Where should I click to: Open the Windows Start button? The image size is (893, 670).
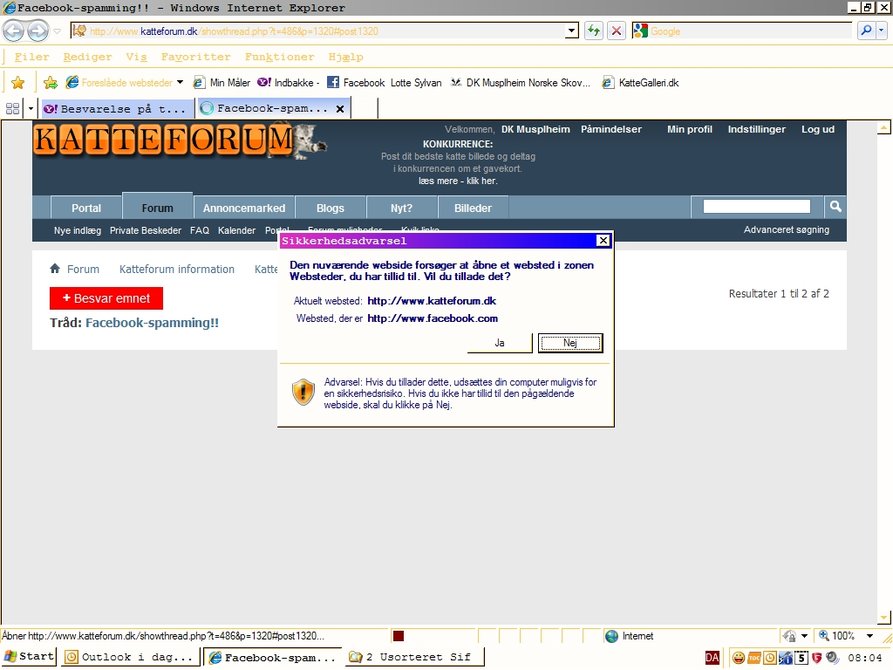(29, 656)
